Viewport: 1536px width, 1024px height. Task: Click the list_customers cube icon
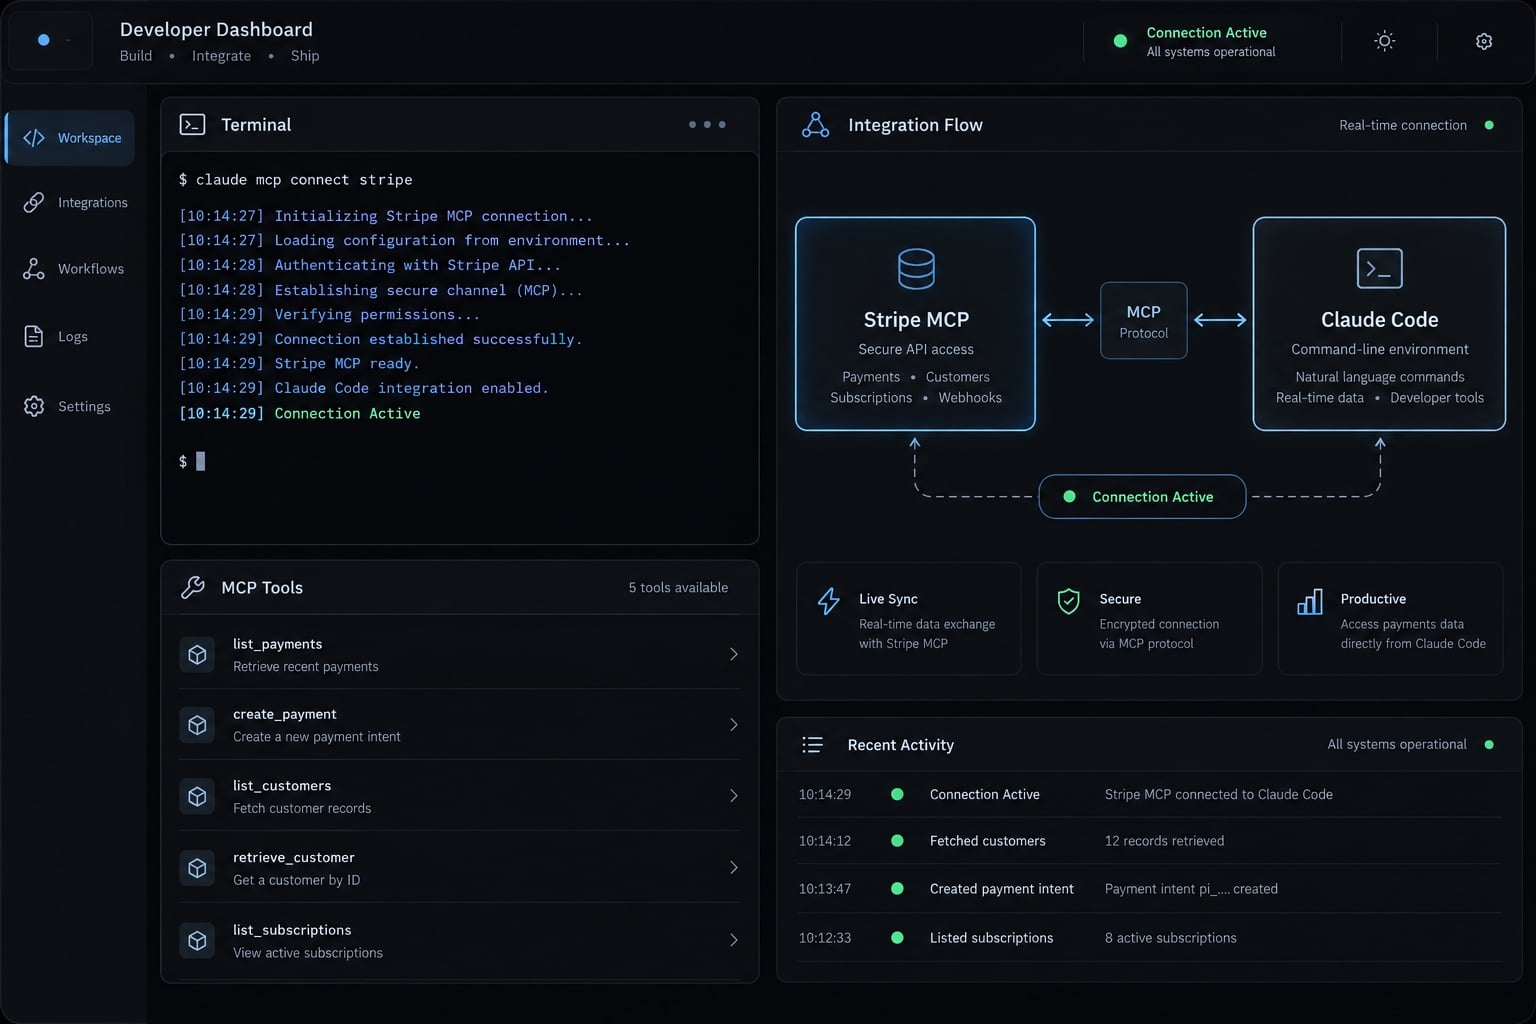click(197, 796)
